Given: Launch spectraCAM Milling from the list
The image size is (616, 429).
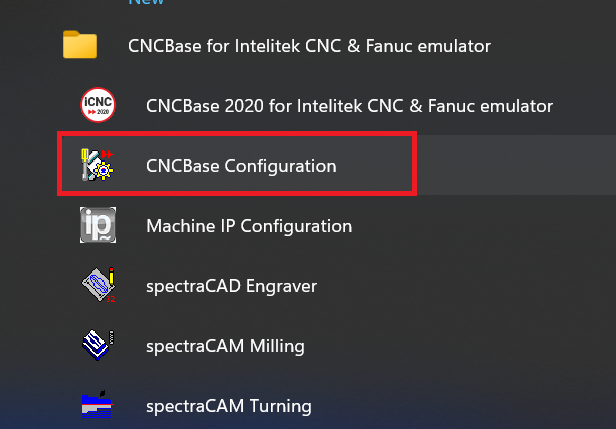Looking at the screenshot, I should pyautogui.click(x=225, y=346).
